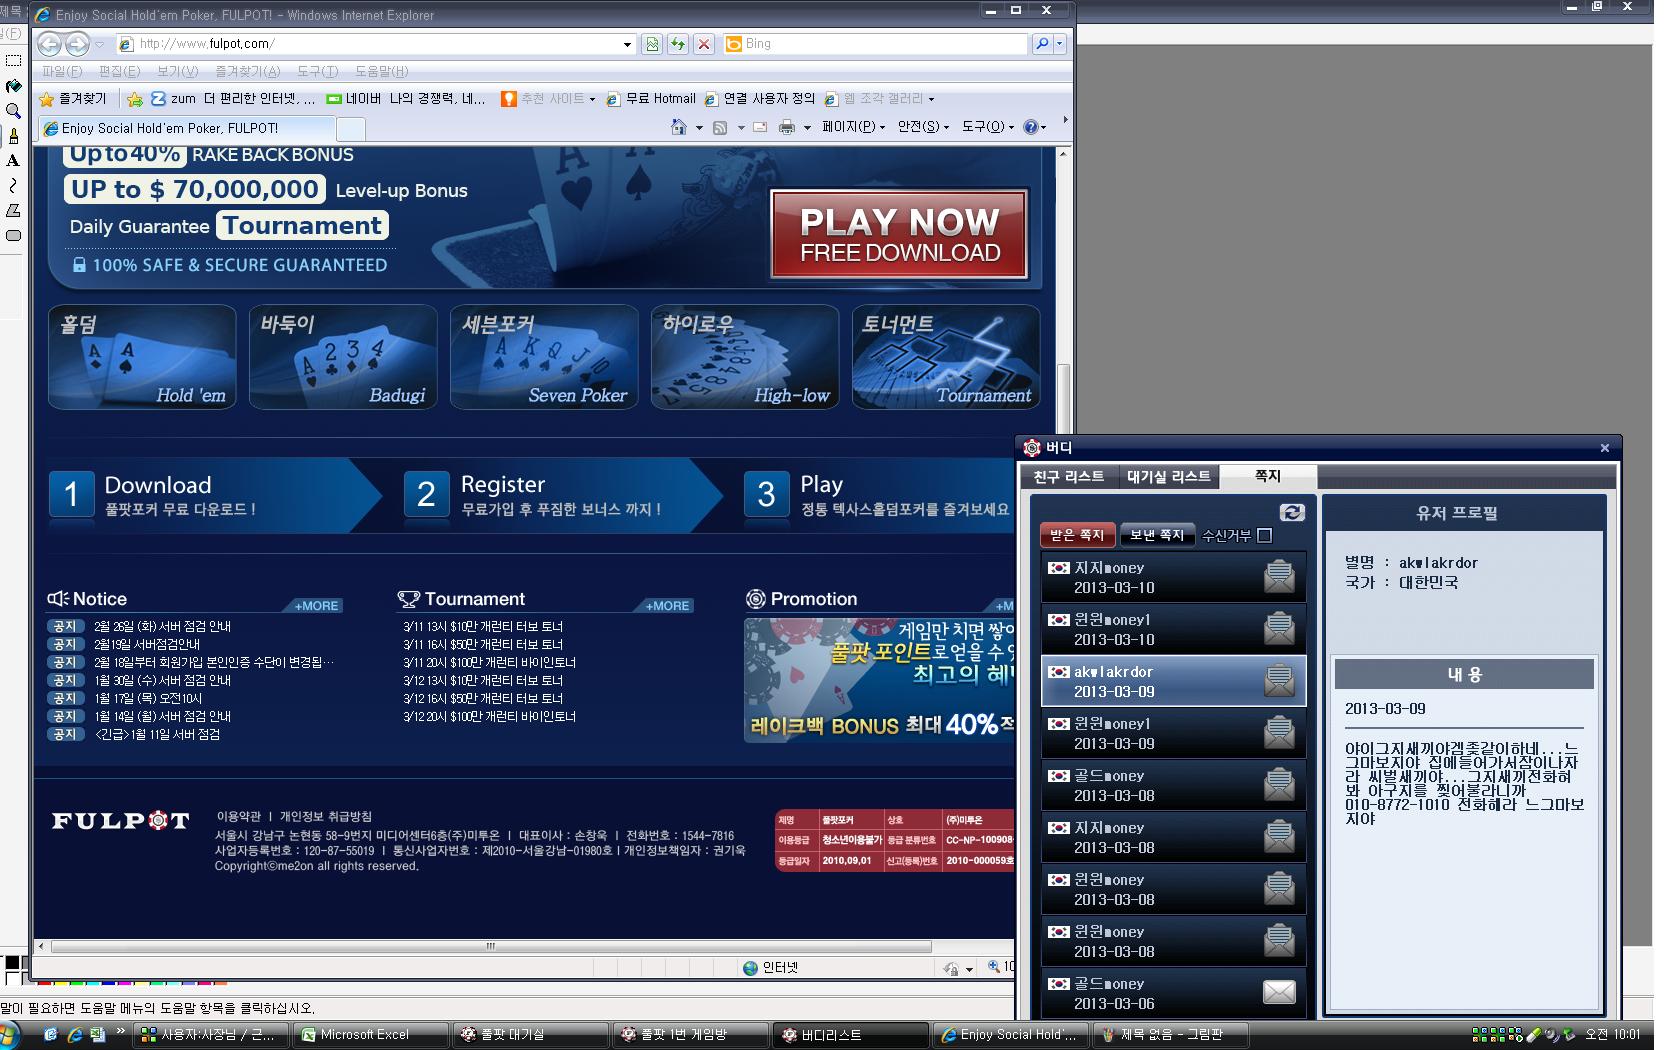1680x1050 pixels.
Task: Select the black color swatch in Paint palette
Action: click(11, 964)
